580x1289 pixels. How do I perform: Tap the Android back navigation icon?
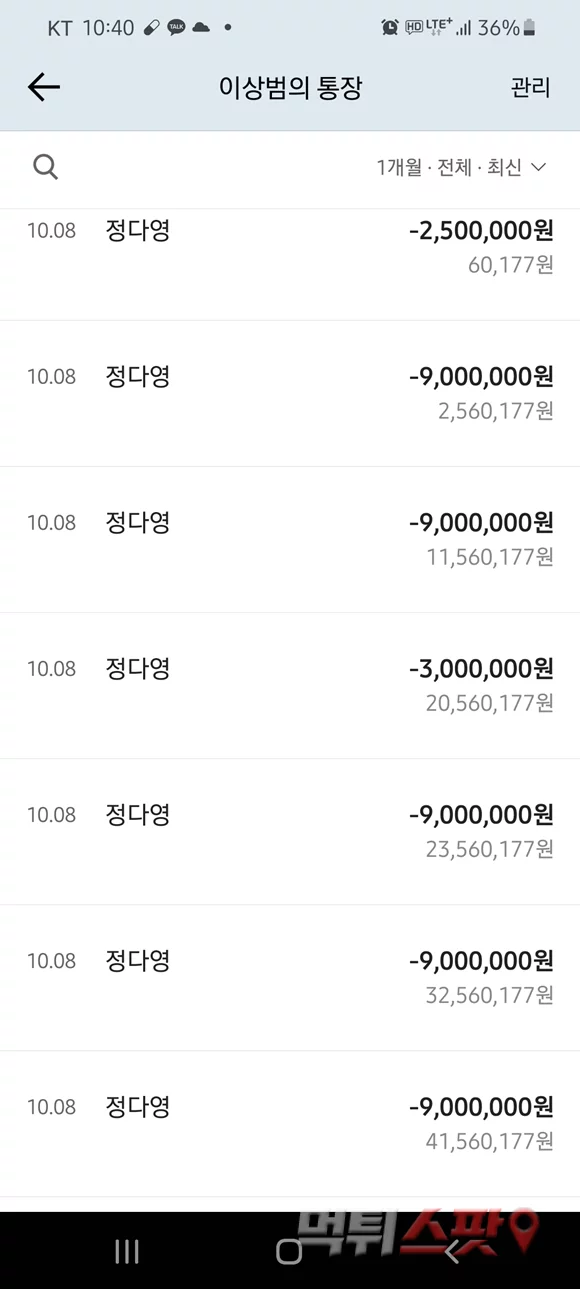[x=452, y=1250]
